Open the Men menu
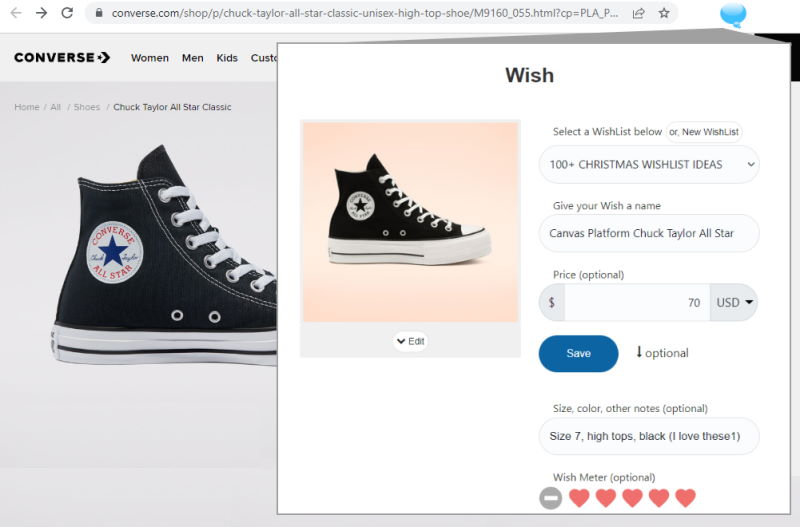This screenshot has width=800, height=527. click(x=193, y=58)
